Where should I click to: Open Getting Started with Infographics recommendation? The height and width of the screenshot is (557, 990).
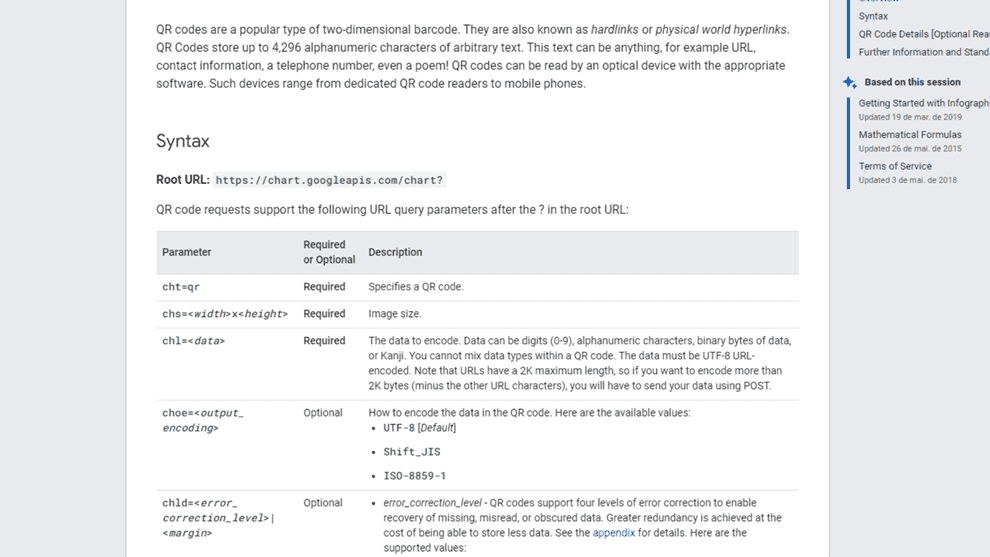coord(924,103)
